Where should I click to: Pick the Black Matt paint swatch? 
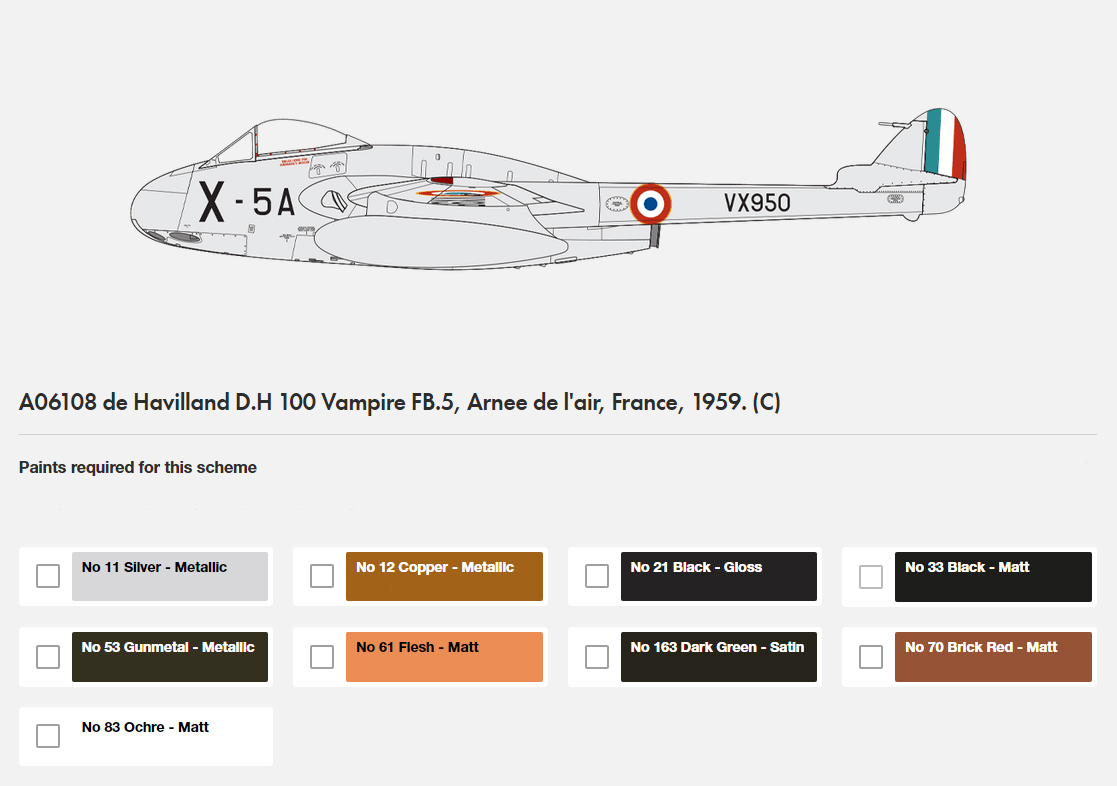pos(993,576)
